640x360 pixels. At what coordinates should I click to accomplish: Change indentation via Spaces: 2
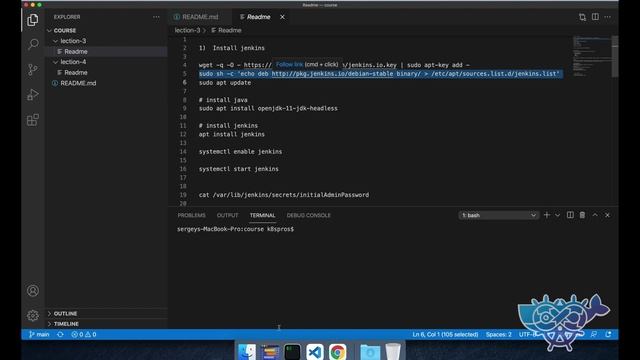tap(498, 334)
